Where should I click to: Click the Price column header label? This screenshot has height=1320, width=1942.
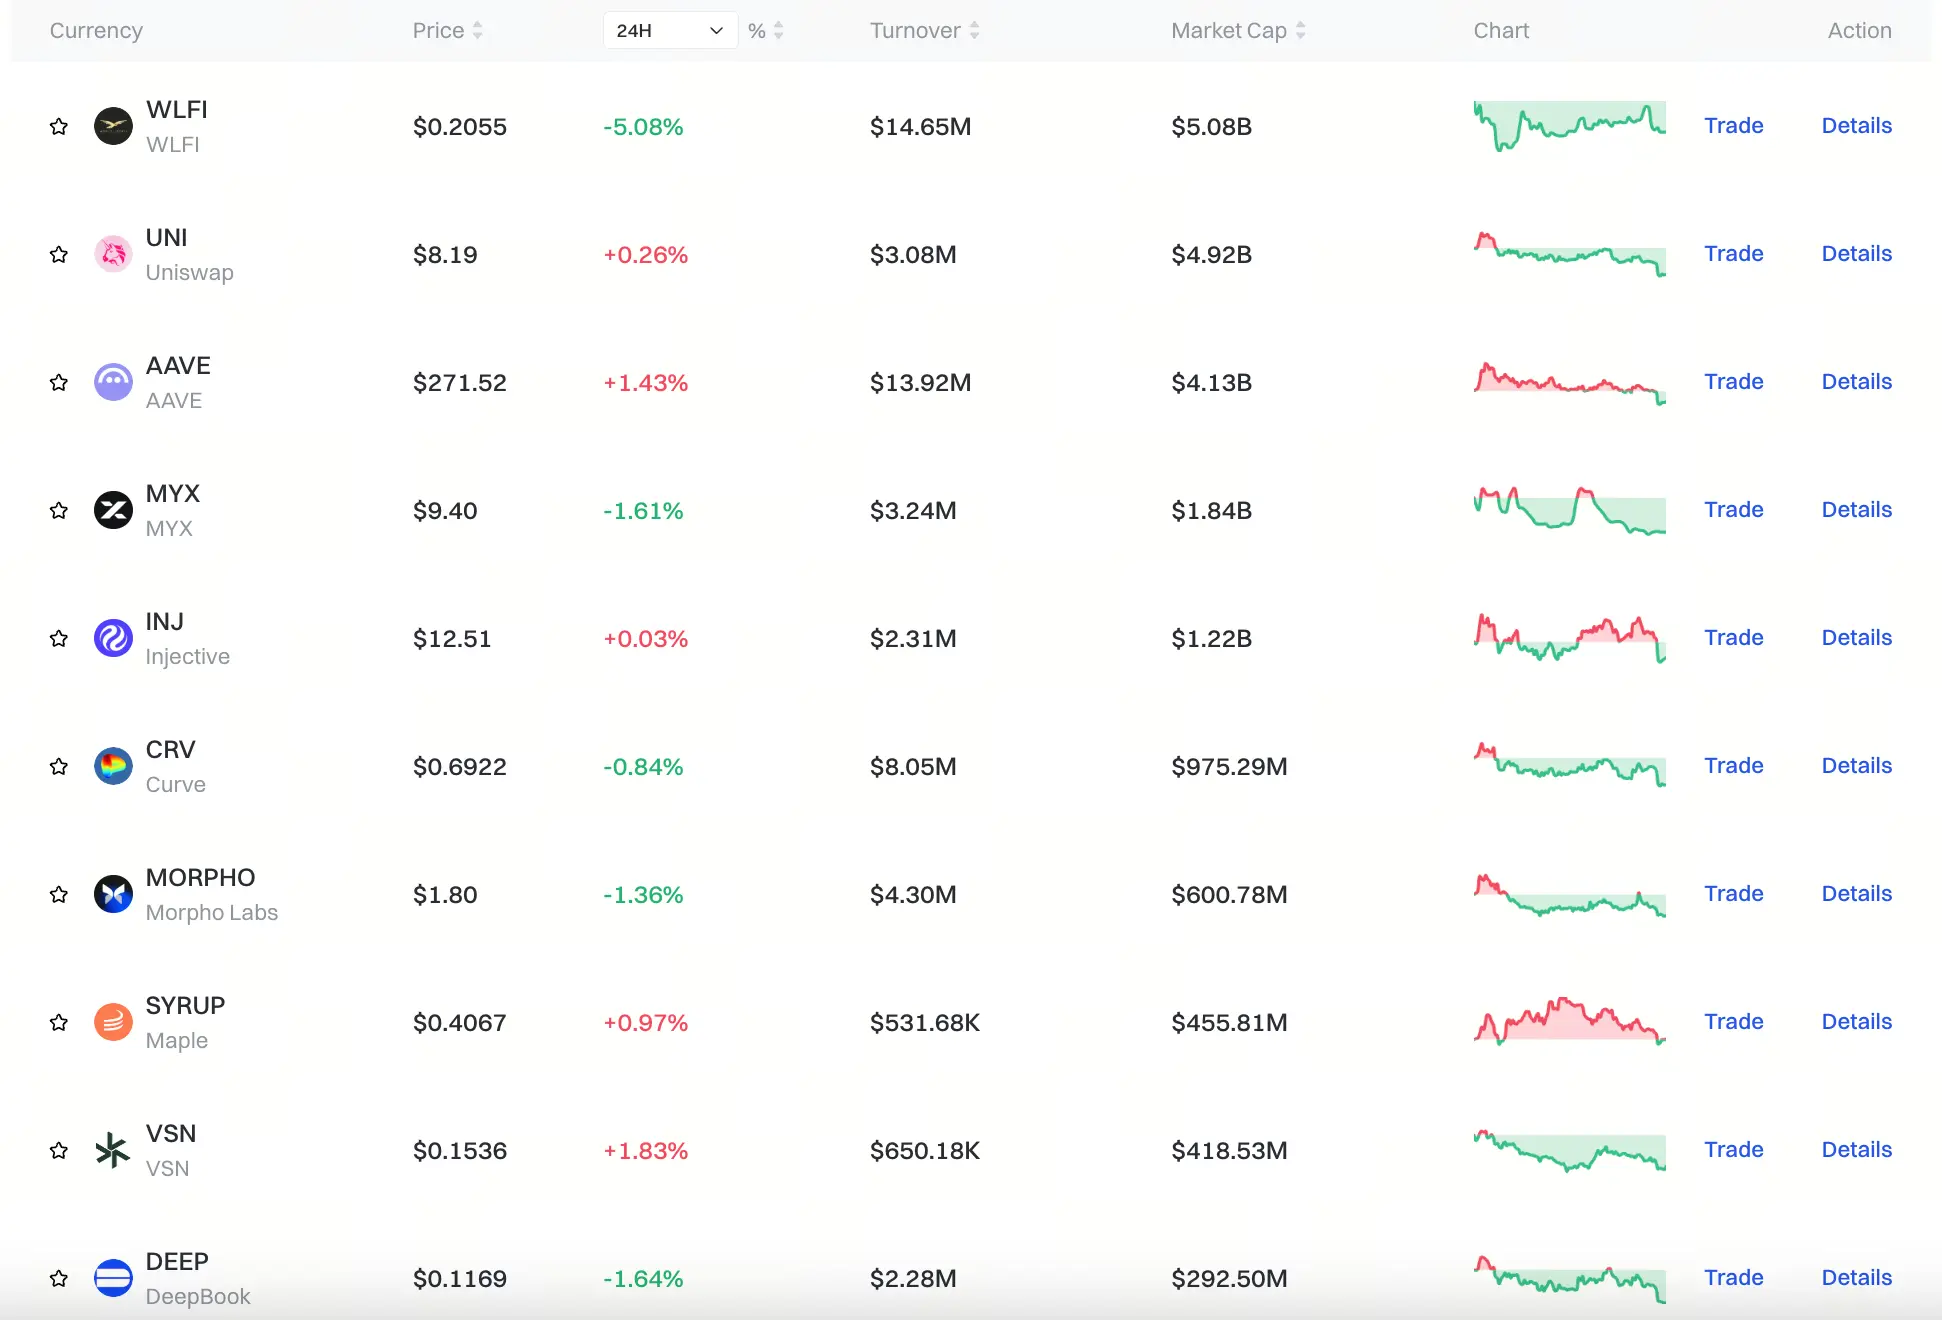438,31
